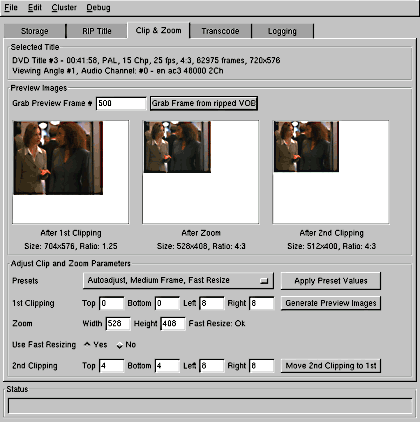Focus the Grab Preview Frame number field
The height and width of the screenshot is (422, 420).
(x=121, y=103)
